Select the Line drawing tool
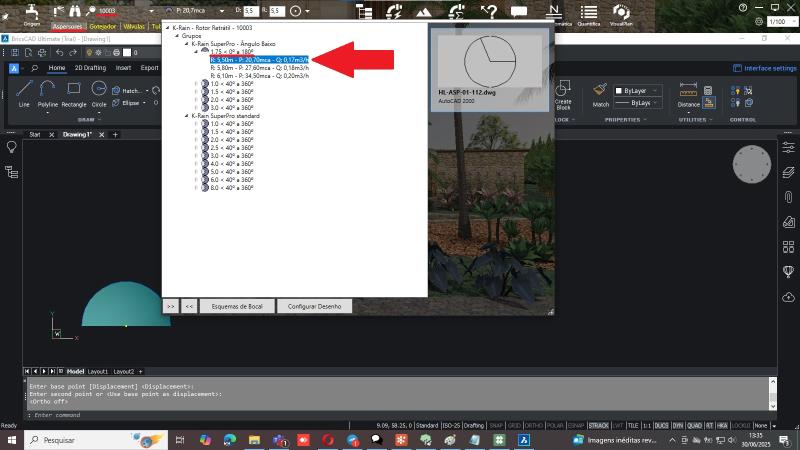This screenshot has width=800, height=450. (x=24, y=92)
